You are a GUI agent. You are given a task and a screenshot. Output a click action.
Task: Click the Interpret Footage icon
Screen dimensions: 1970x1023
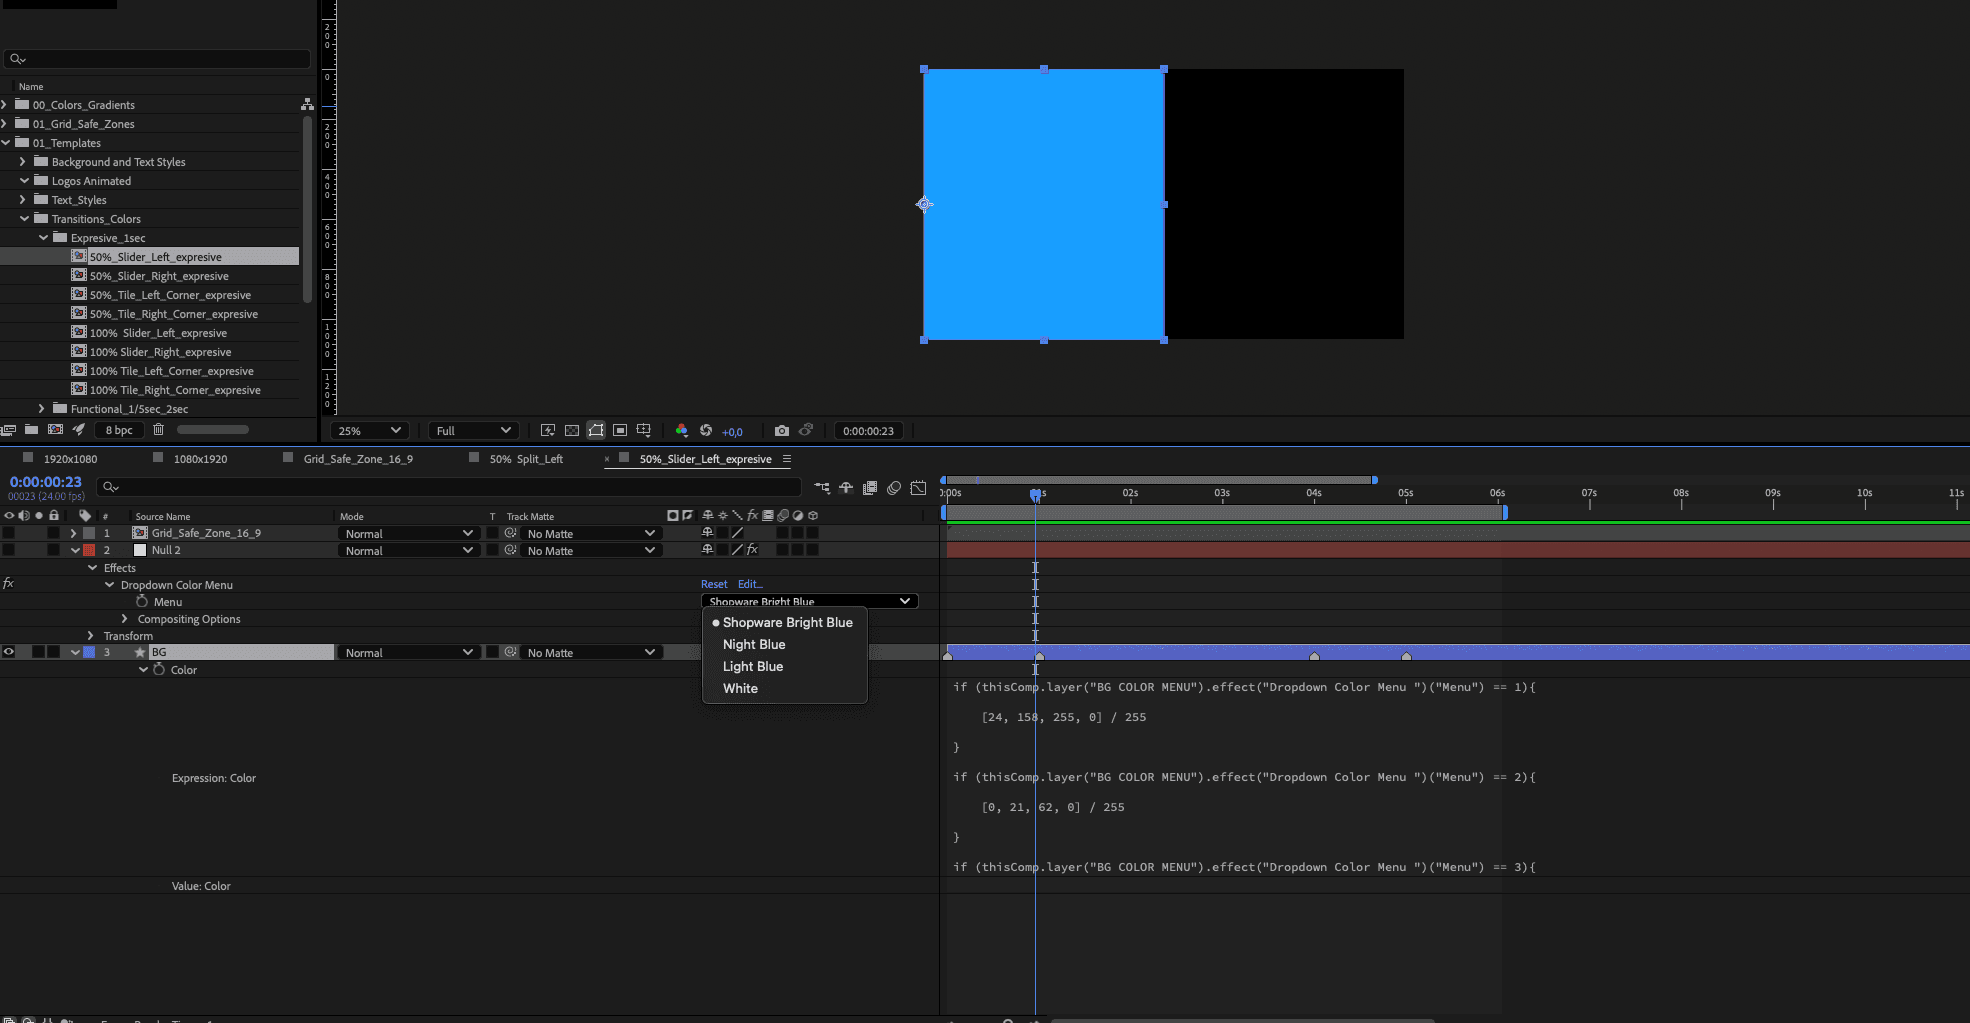(x=8, y=430)
